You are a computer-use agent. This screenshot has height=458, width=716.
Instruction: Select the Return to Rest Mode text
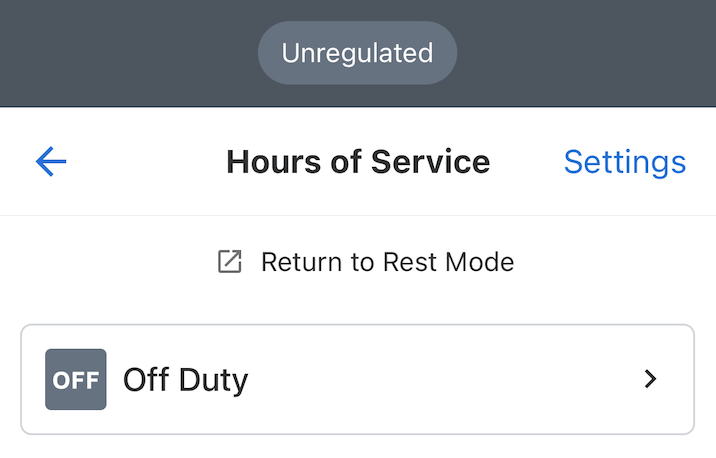click(387, 263)
